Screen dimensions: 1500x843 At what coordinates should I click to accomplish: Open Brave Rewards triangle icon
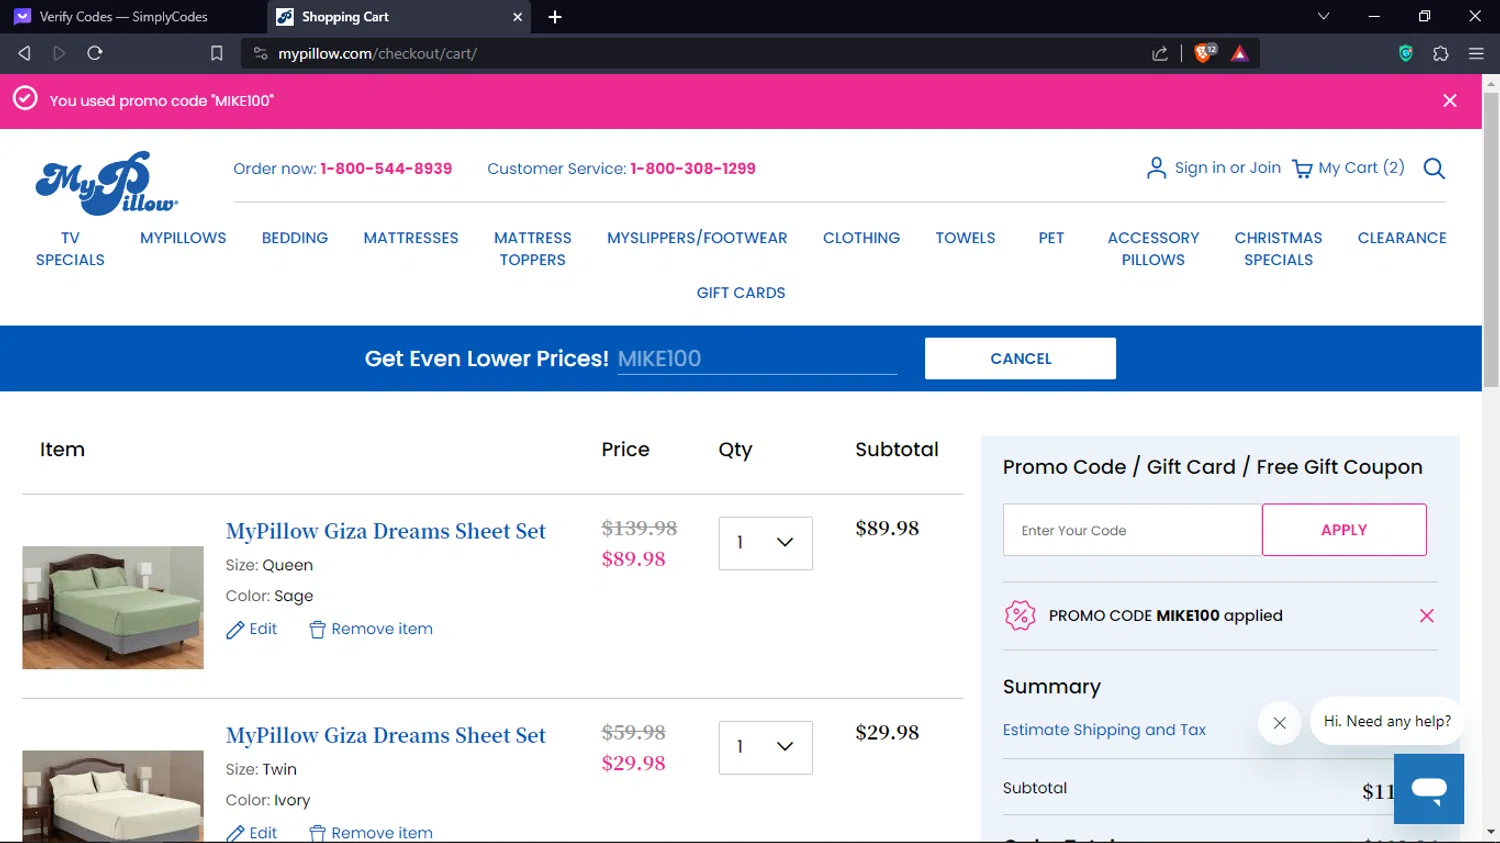tap(1240, 53)
